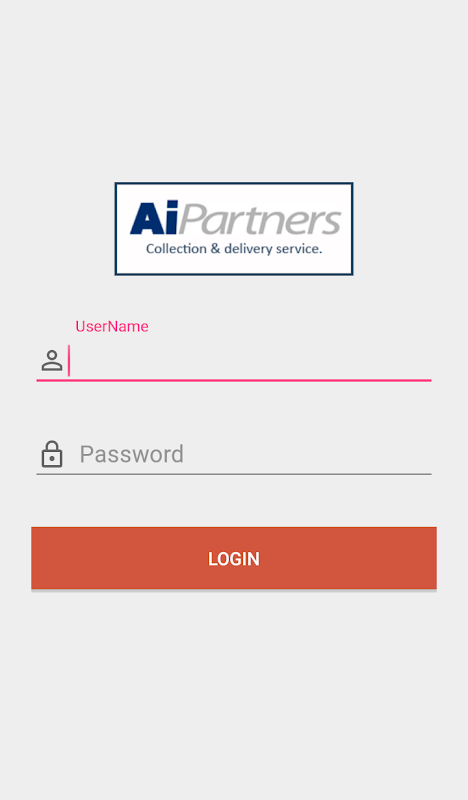
Task: Click the word "delivery" in the logo
Action: point(248,249)
